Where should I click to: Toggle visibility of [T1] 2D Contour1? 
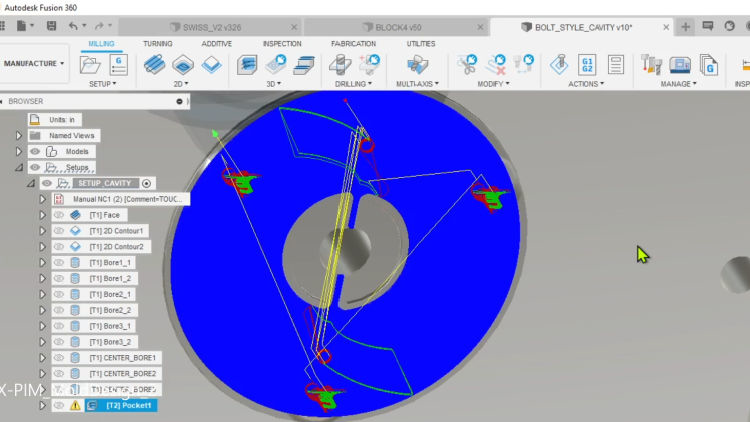tap(59, 231)
